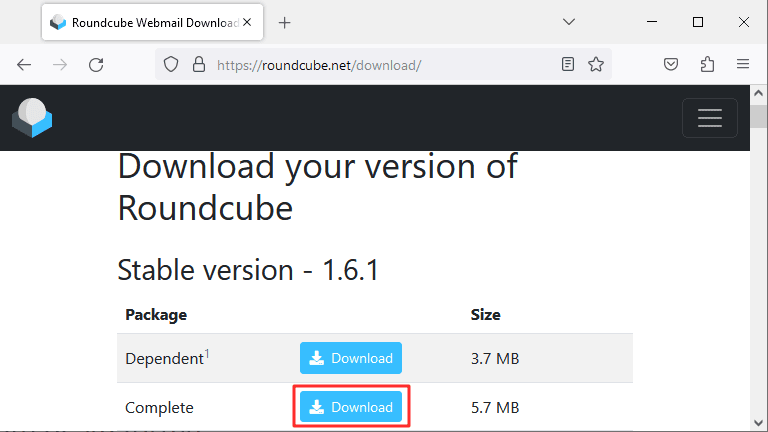Screen dimensions: 768x432
Task: Click the URL address field
Action: [x=382, y=65]
